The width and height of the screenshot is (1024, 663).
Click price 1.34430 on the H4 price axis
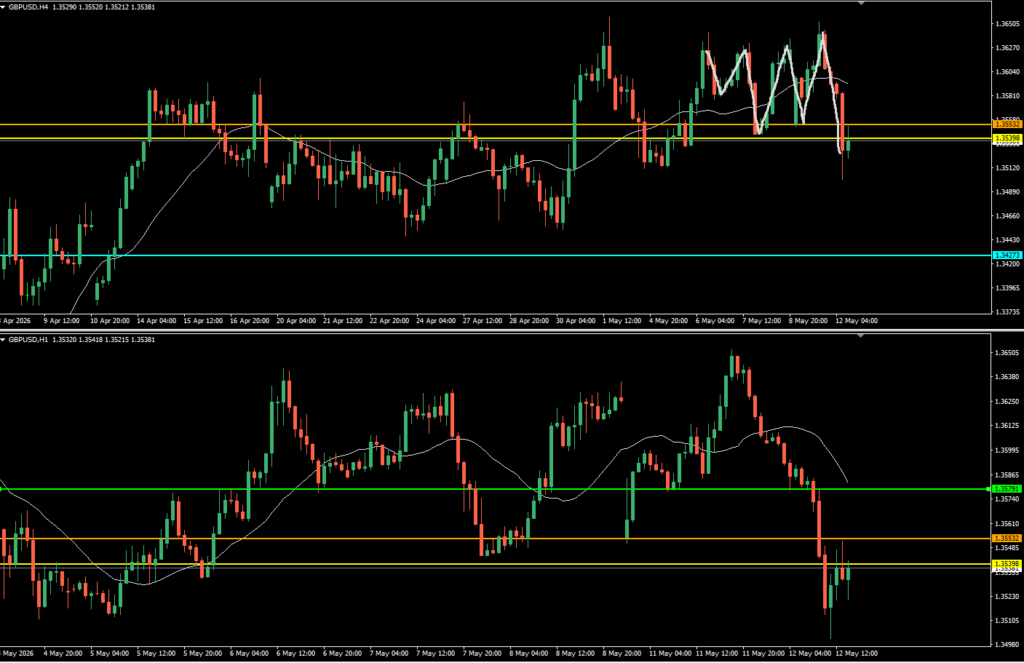[1007, 240]
